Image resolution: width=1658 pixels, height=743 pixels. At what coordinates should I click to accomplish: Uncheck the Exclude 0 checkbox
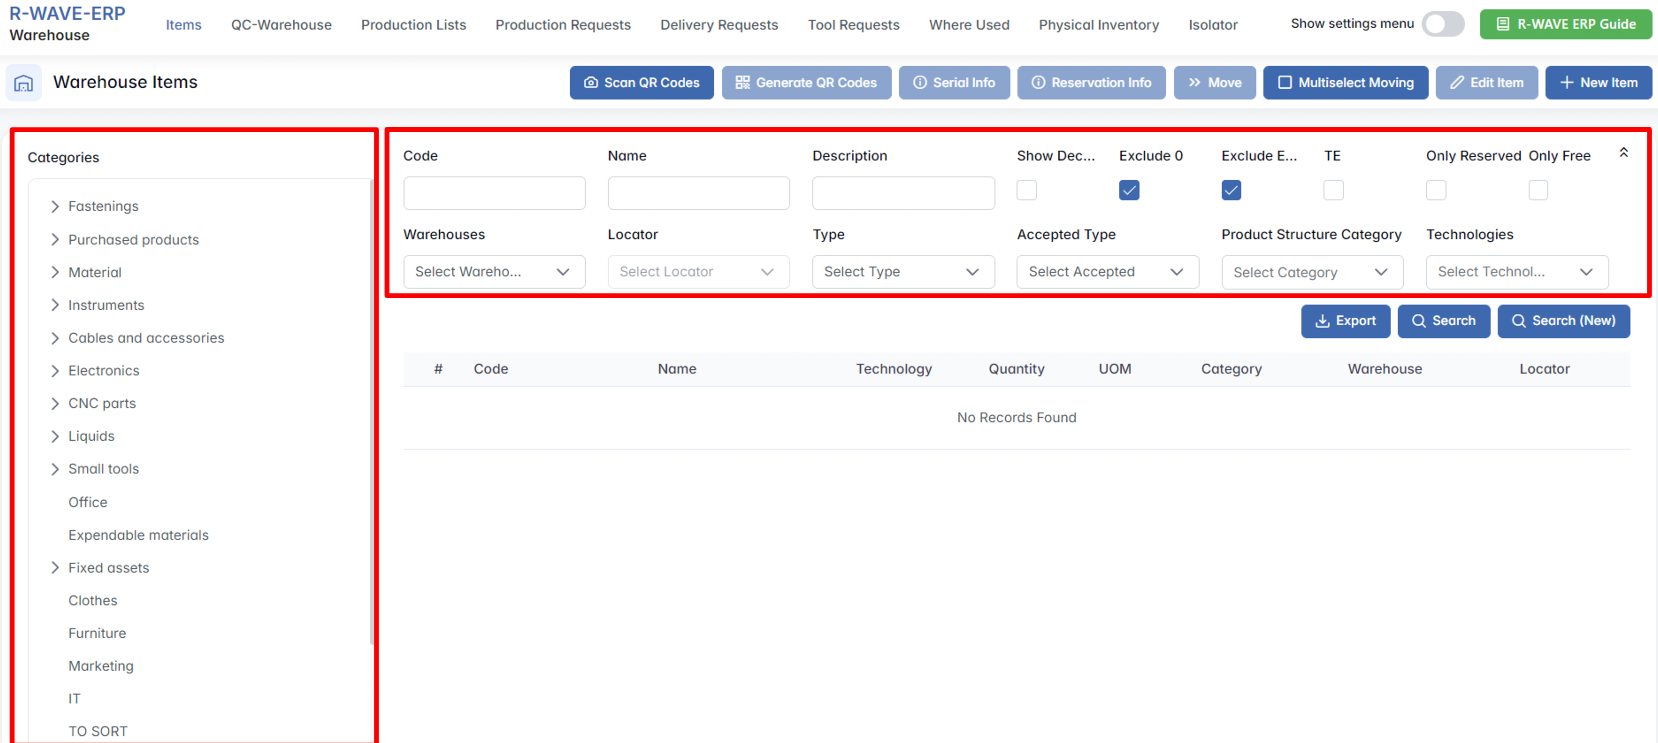pos(1129,190)
